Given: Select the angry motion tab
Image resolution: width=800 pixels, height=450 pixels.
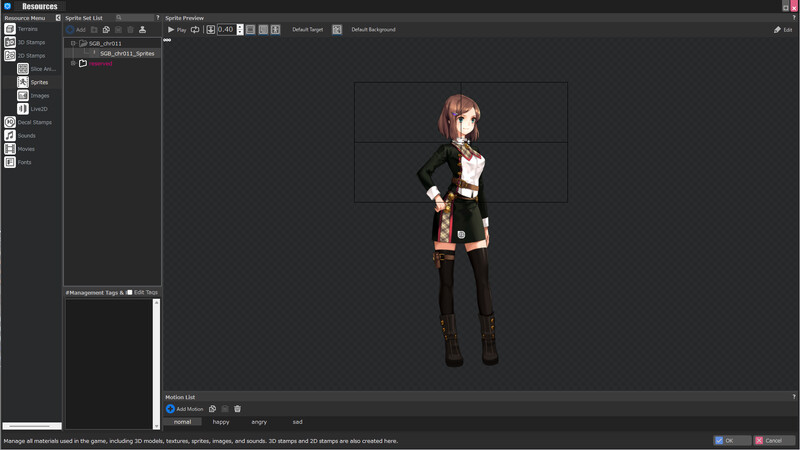Looking at the screenshot, I should pos(259,422).
